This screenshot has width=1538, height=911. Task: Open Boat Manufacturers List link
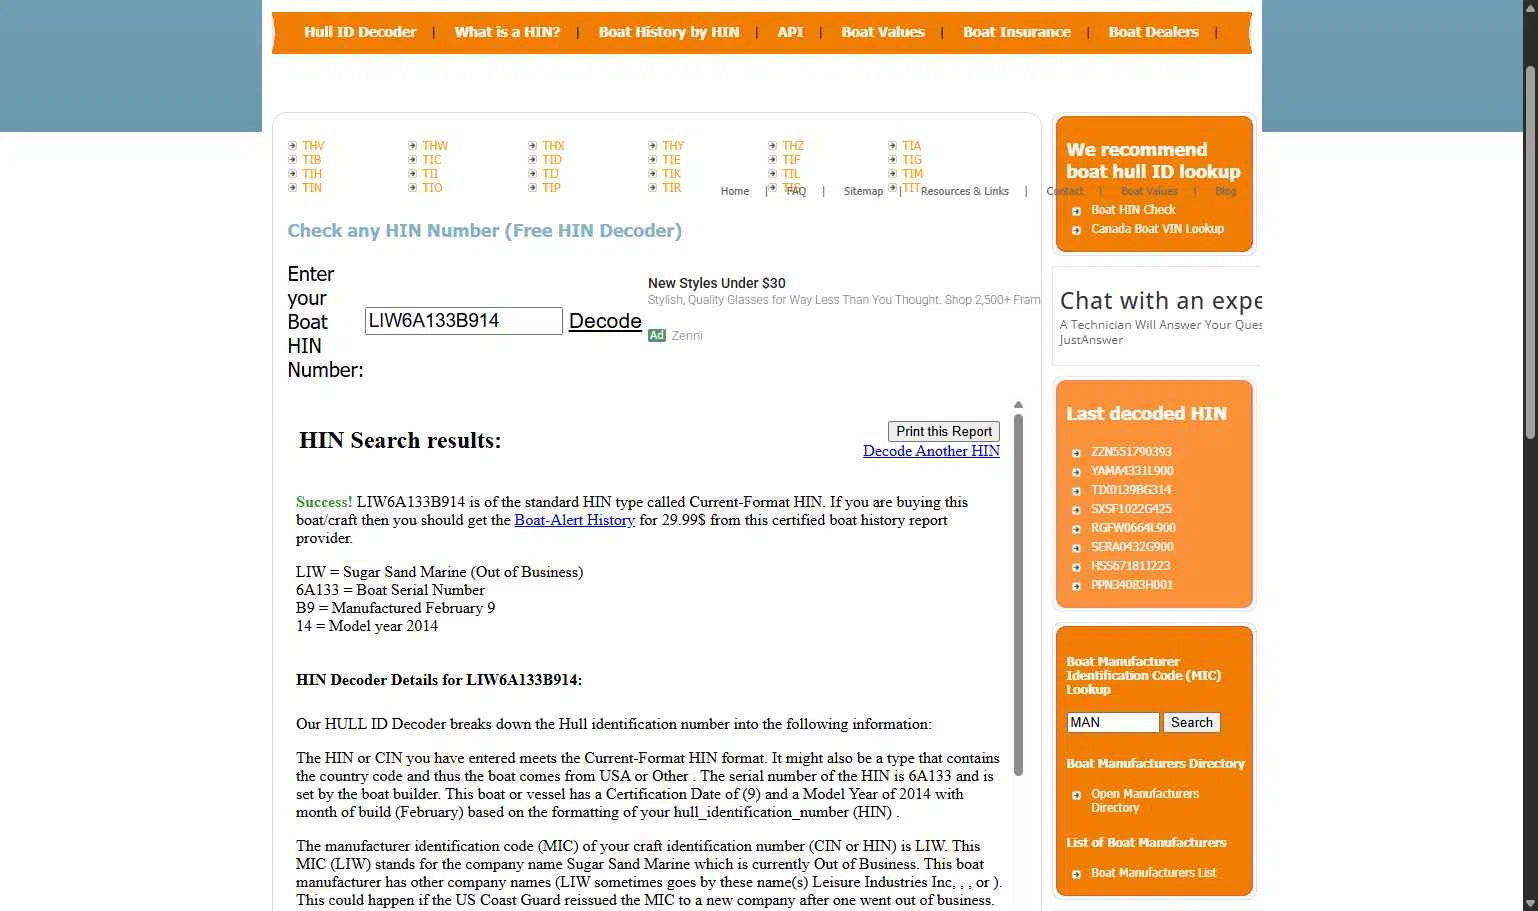(x=1153, y=873)
